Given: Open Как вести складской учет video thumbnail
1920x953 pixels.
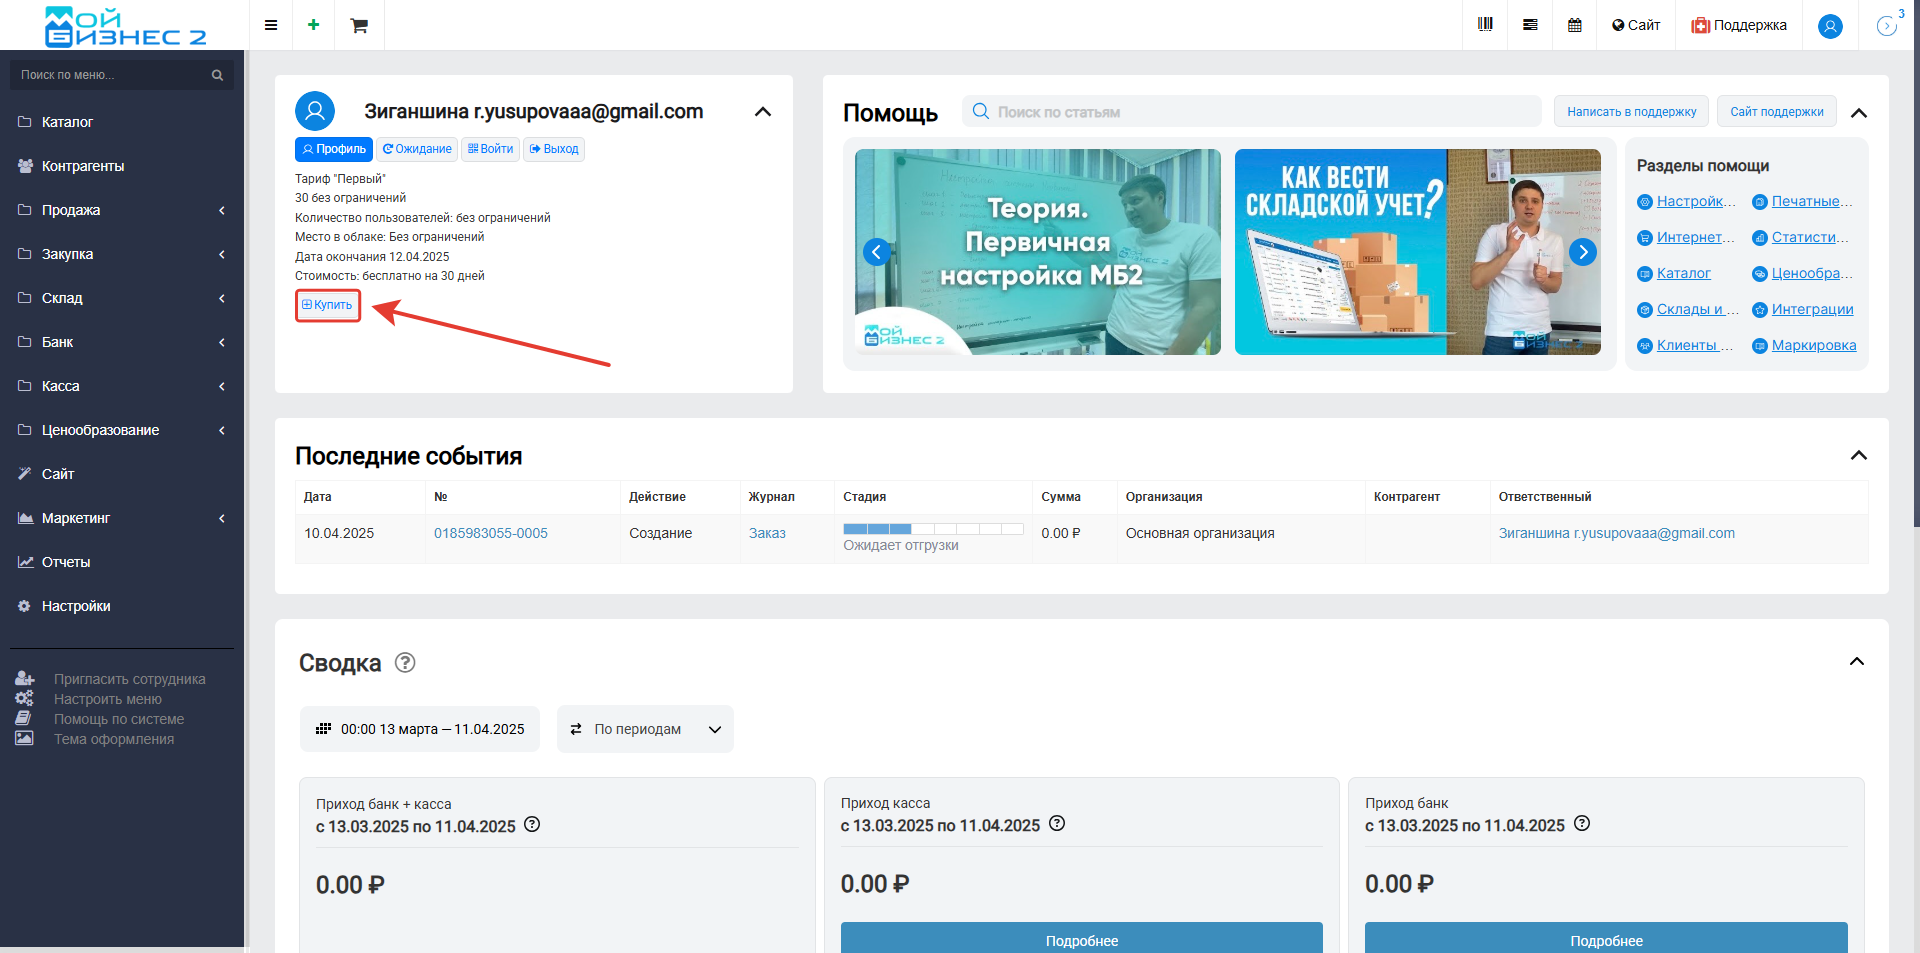Looking at the screenshot, I should [x=1418, y=252].
